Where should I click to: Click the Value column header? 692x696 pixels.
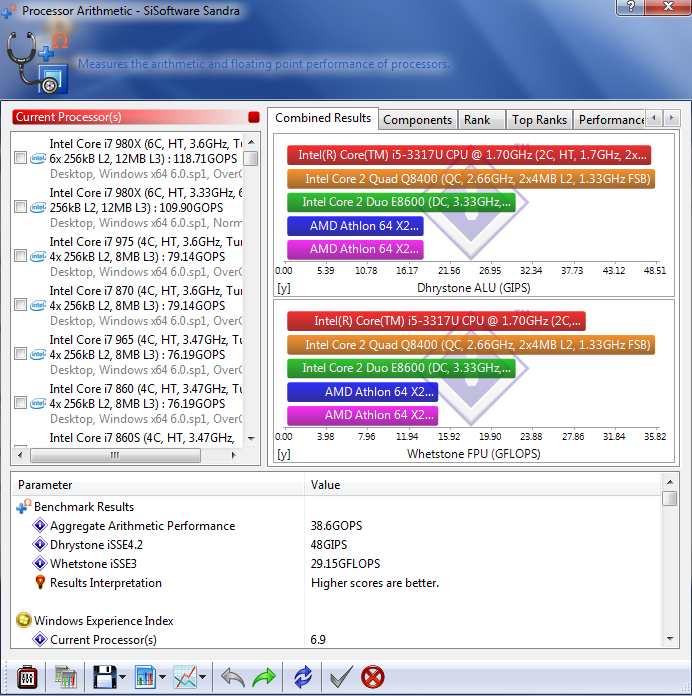(x=483, y=485)
